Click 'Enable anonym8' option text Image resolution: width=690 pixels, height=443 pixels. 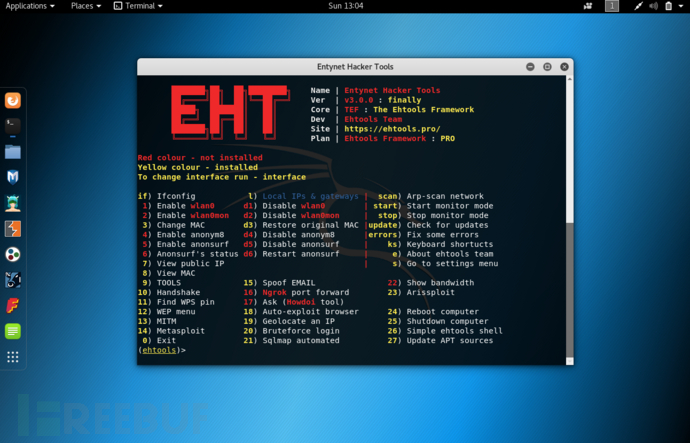191,235
